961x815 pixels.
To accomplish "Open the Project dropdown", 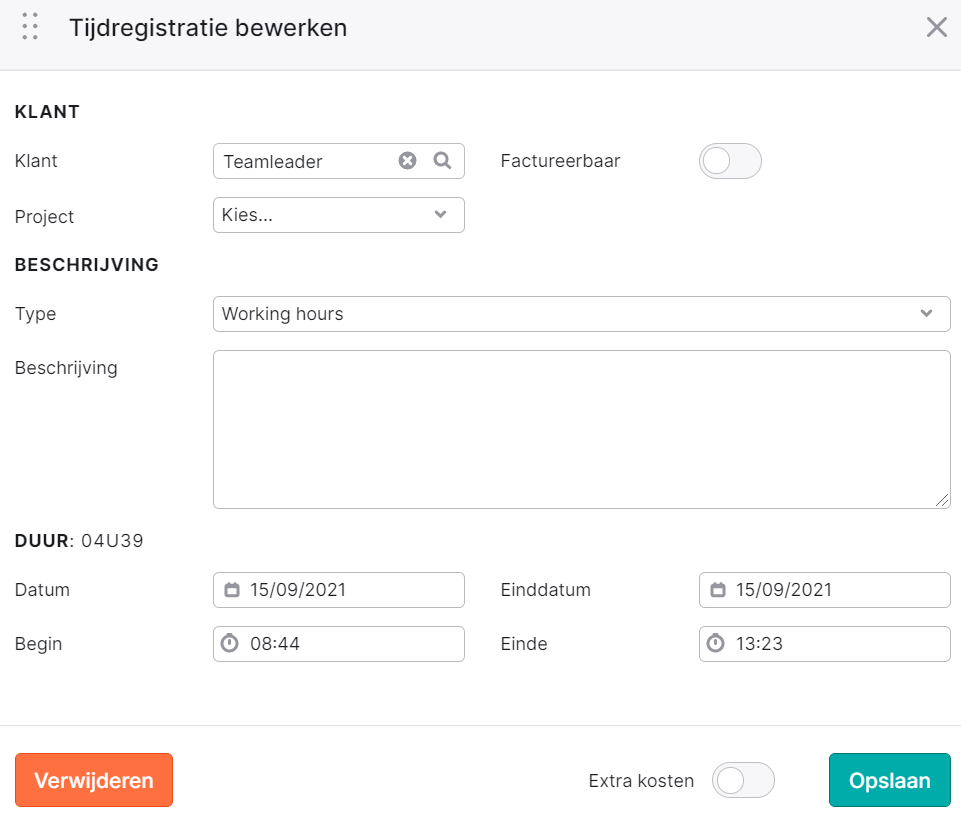I will [339, 215].
